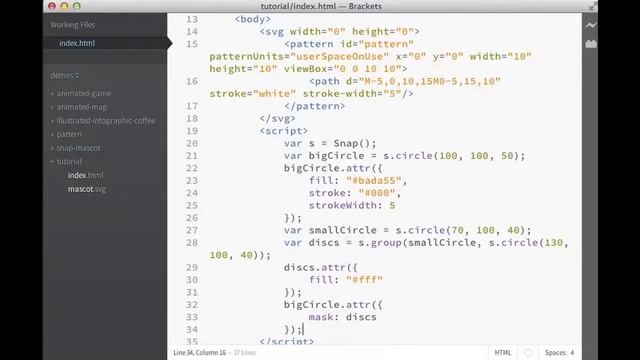Edit the indentation size value 4
This screenshot has width=640, height=360.
pyautogui.click(x=572, y=353)
